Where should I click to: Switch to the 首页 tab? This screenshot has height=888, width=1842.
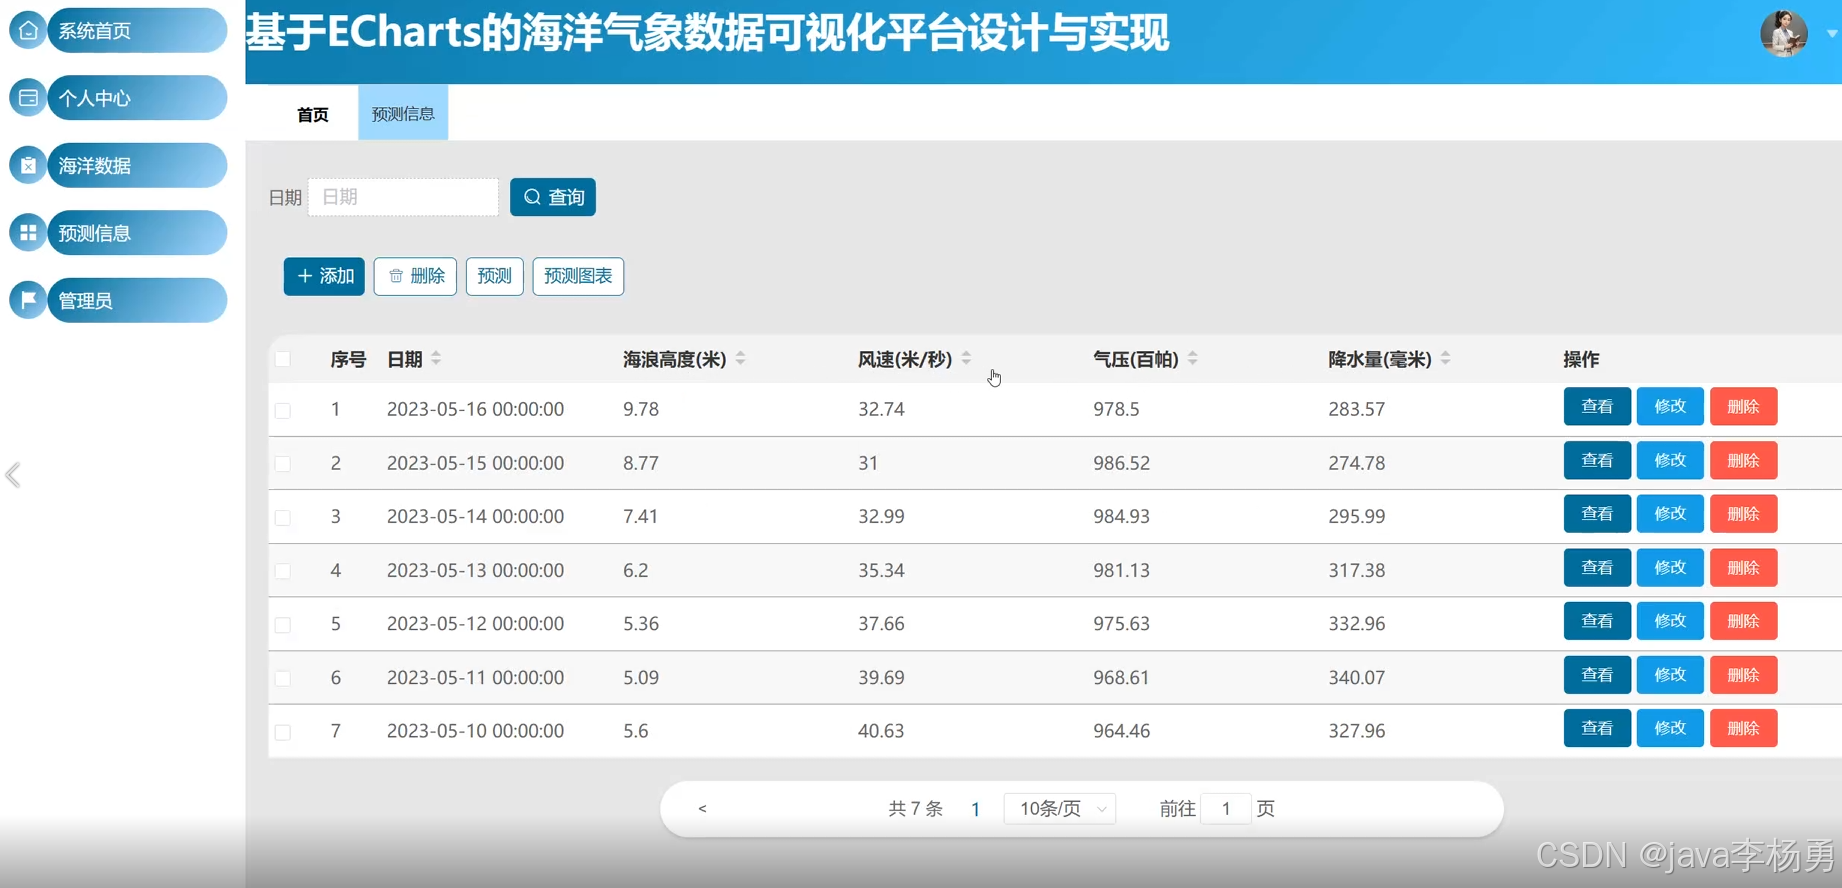pos(313,114)
